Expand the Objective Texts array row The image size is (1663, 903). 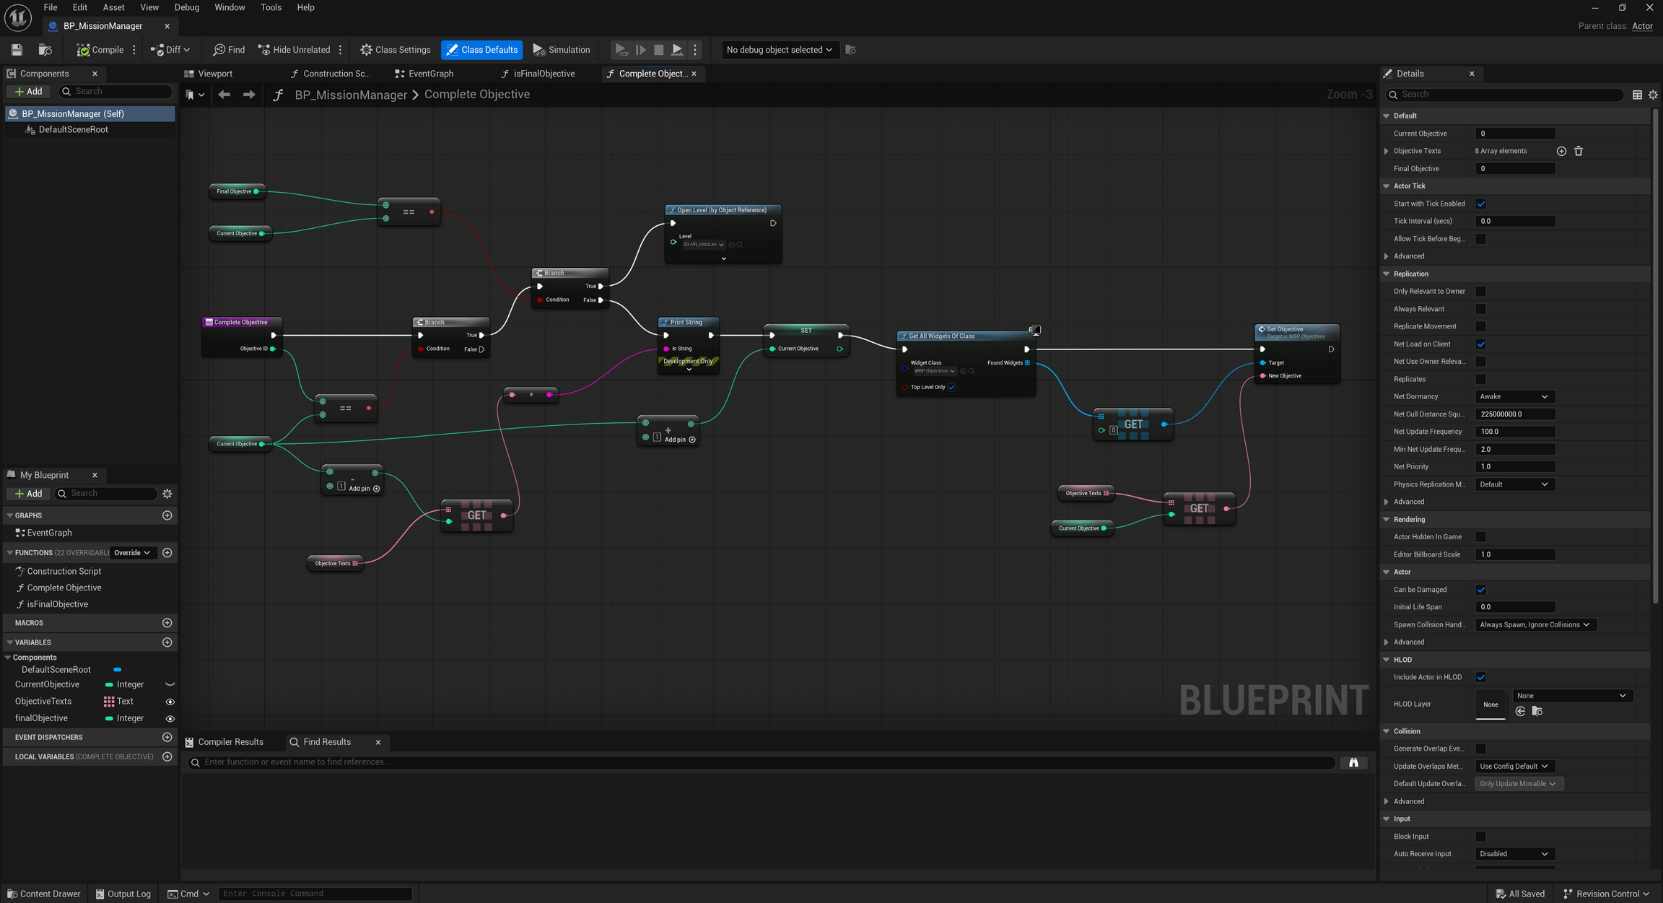click(1386, 151)
